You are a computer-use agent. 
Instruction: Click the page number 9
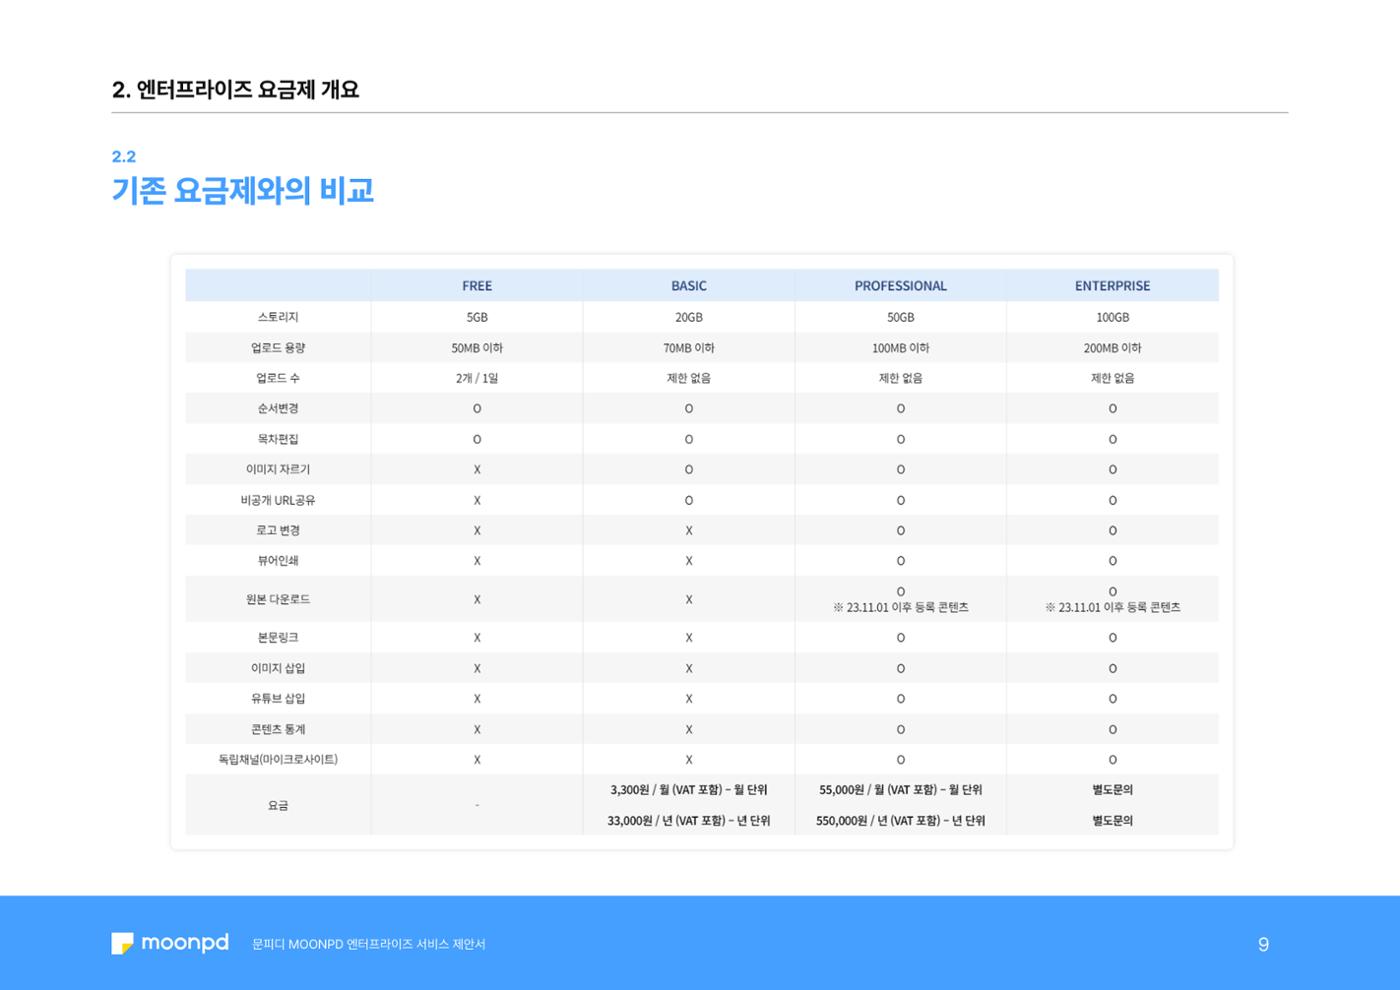pyautogui.click(x=1263, y=944)
